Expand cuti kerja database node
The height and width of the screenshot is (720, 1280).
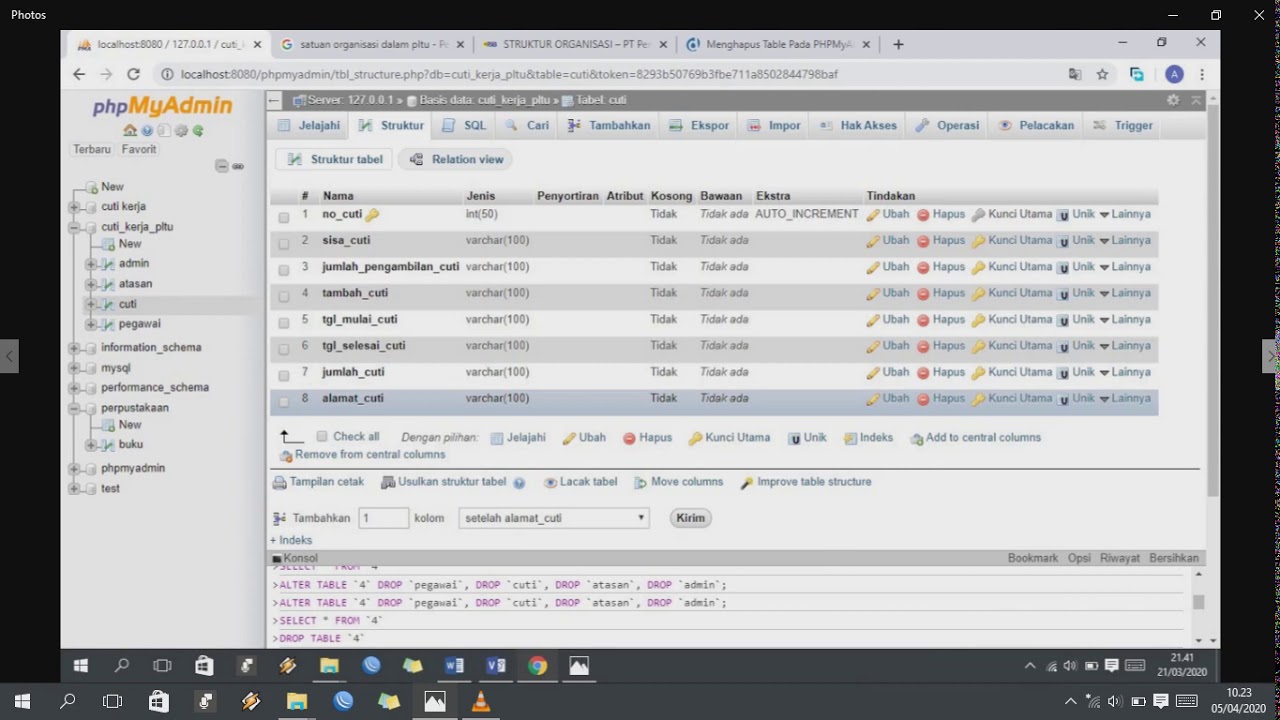74,207
